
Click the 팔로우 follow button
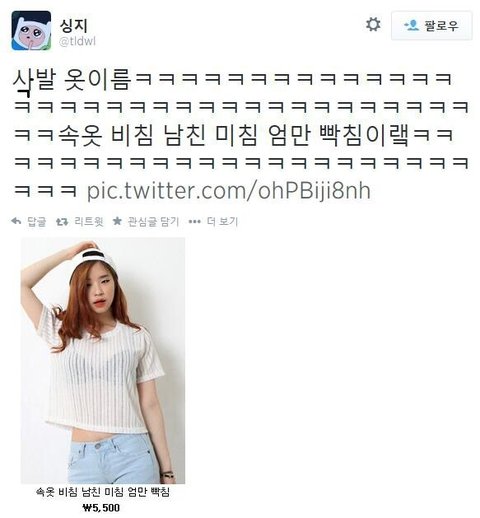(x=432, y=26)
